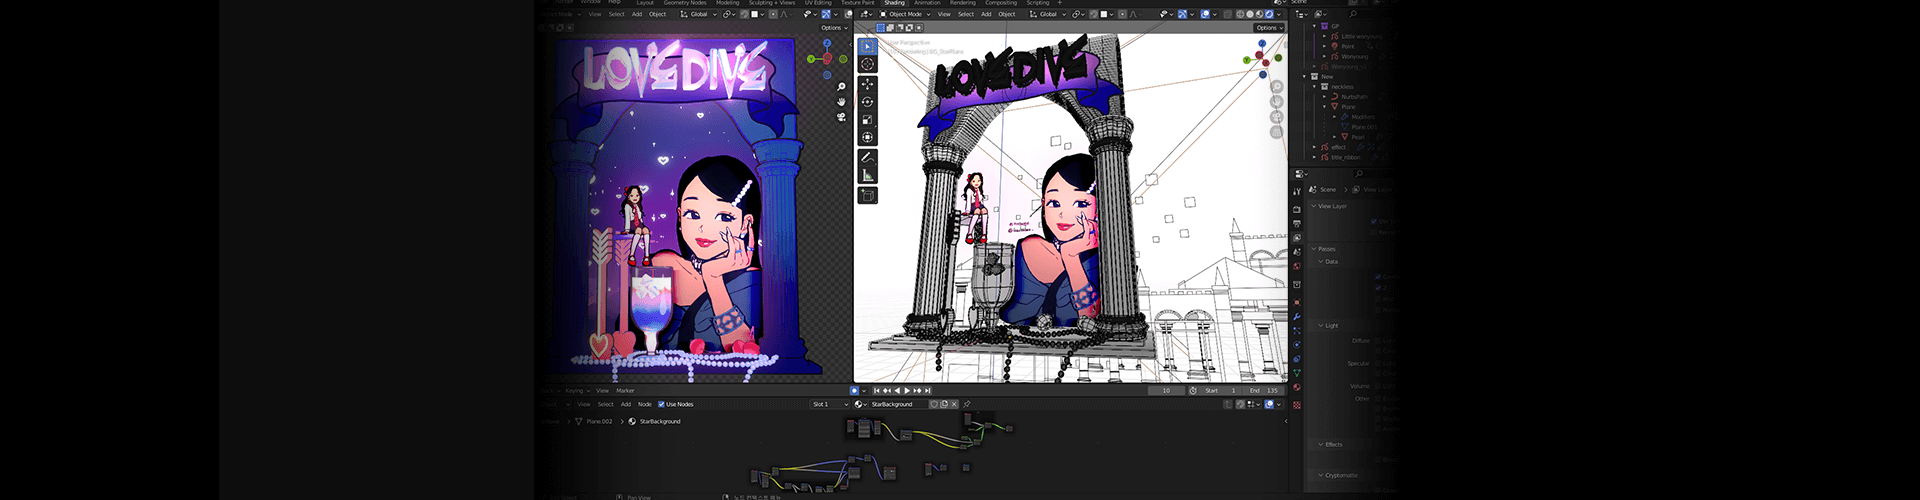The height and width of the screenshot is (500, 1920).
Task: Select the Scale tool
Action: [867, 120]
